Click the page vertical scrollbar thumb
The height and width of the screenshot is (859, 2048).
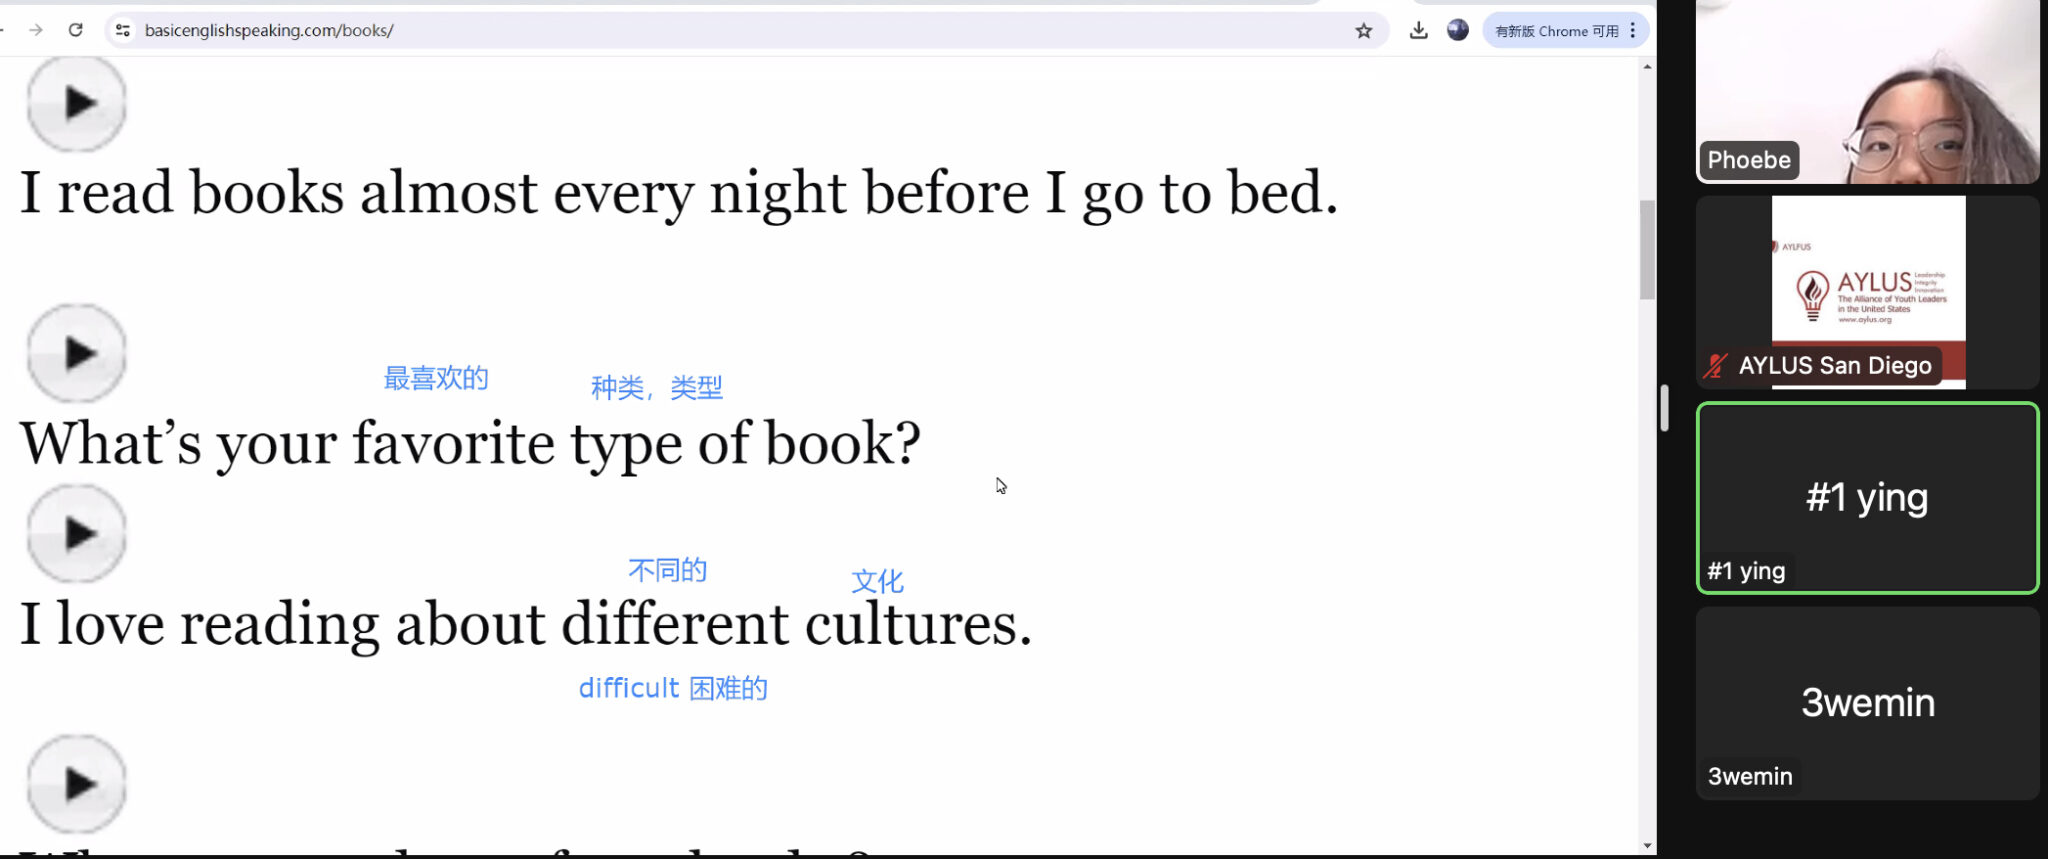(x=1647, y=250)
